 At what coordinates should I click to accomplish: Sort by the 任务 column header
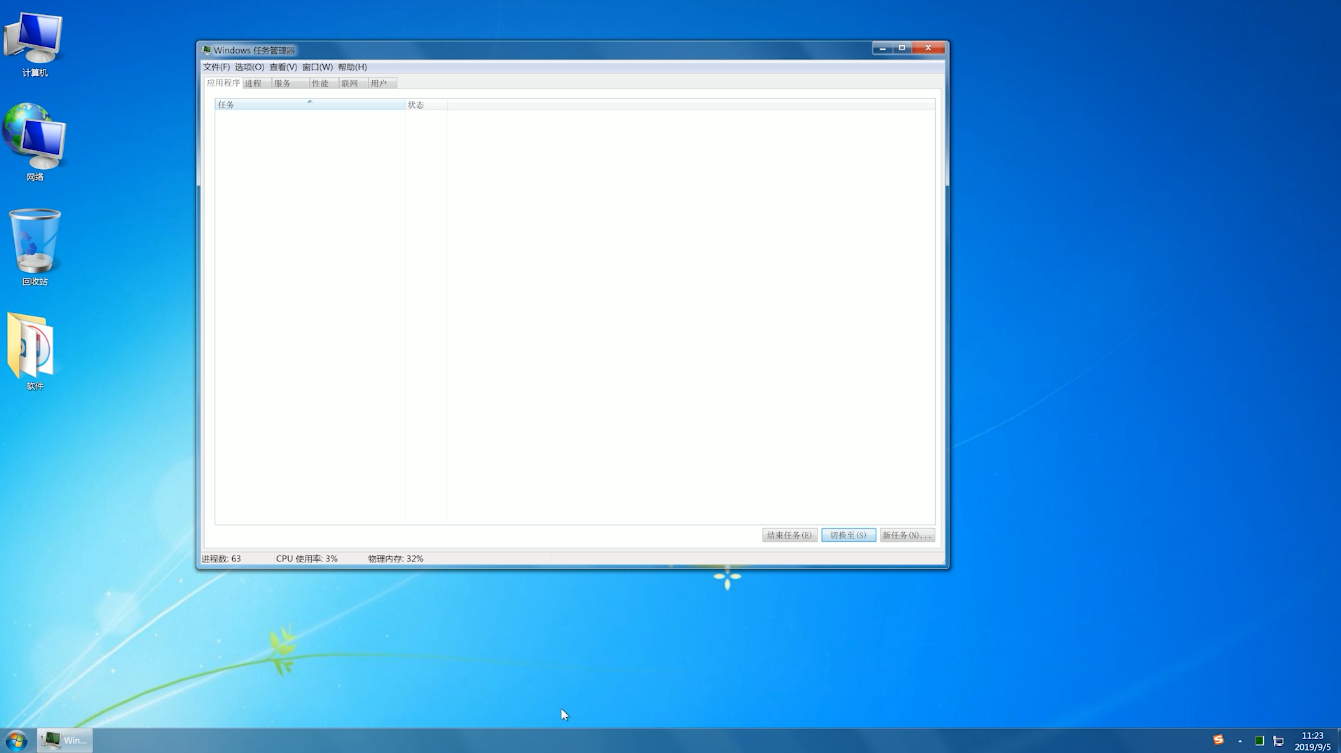click(x=310, y=105)
